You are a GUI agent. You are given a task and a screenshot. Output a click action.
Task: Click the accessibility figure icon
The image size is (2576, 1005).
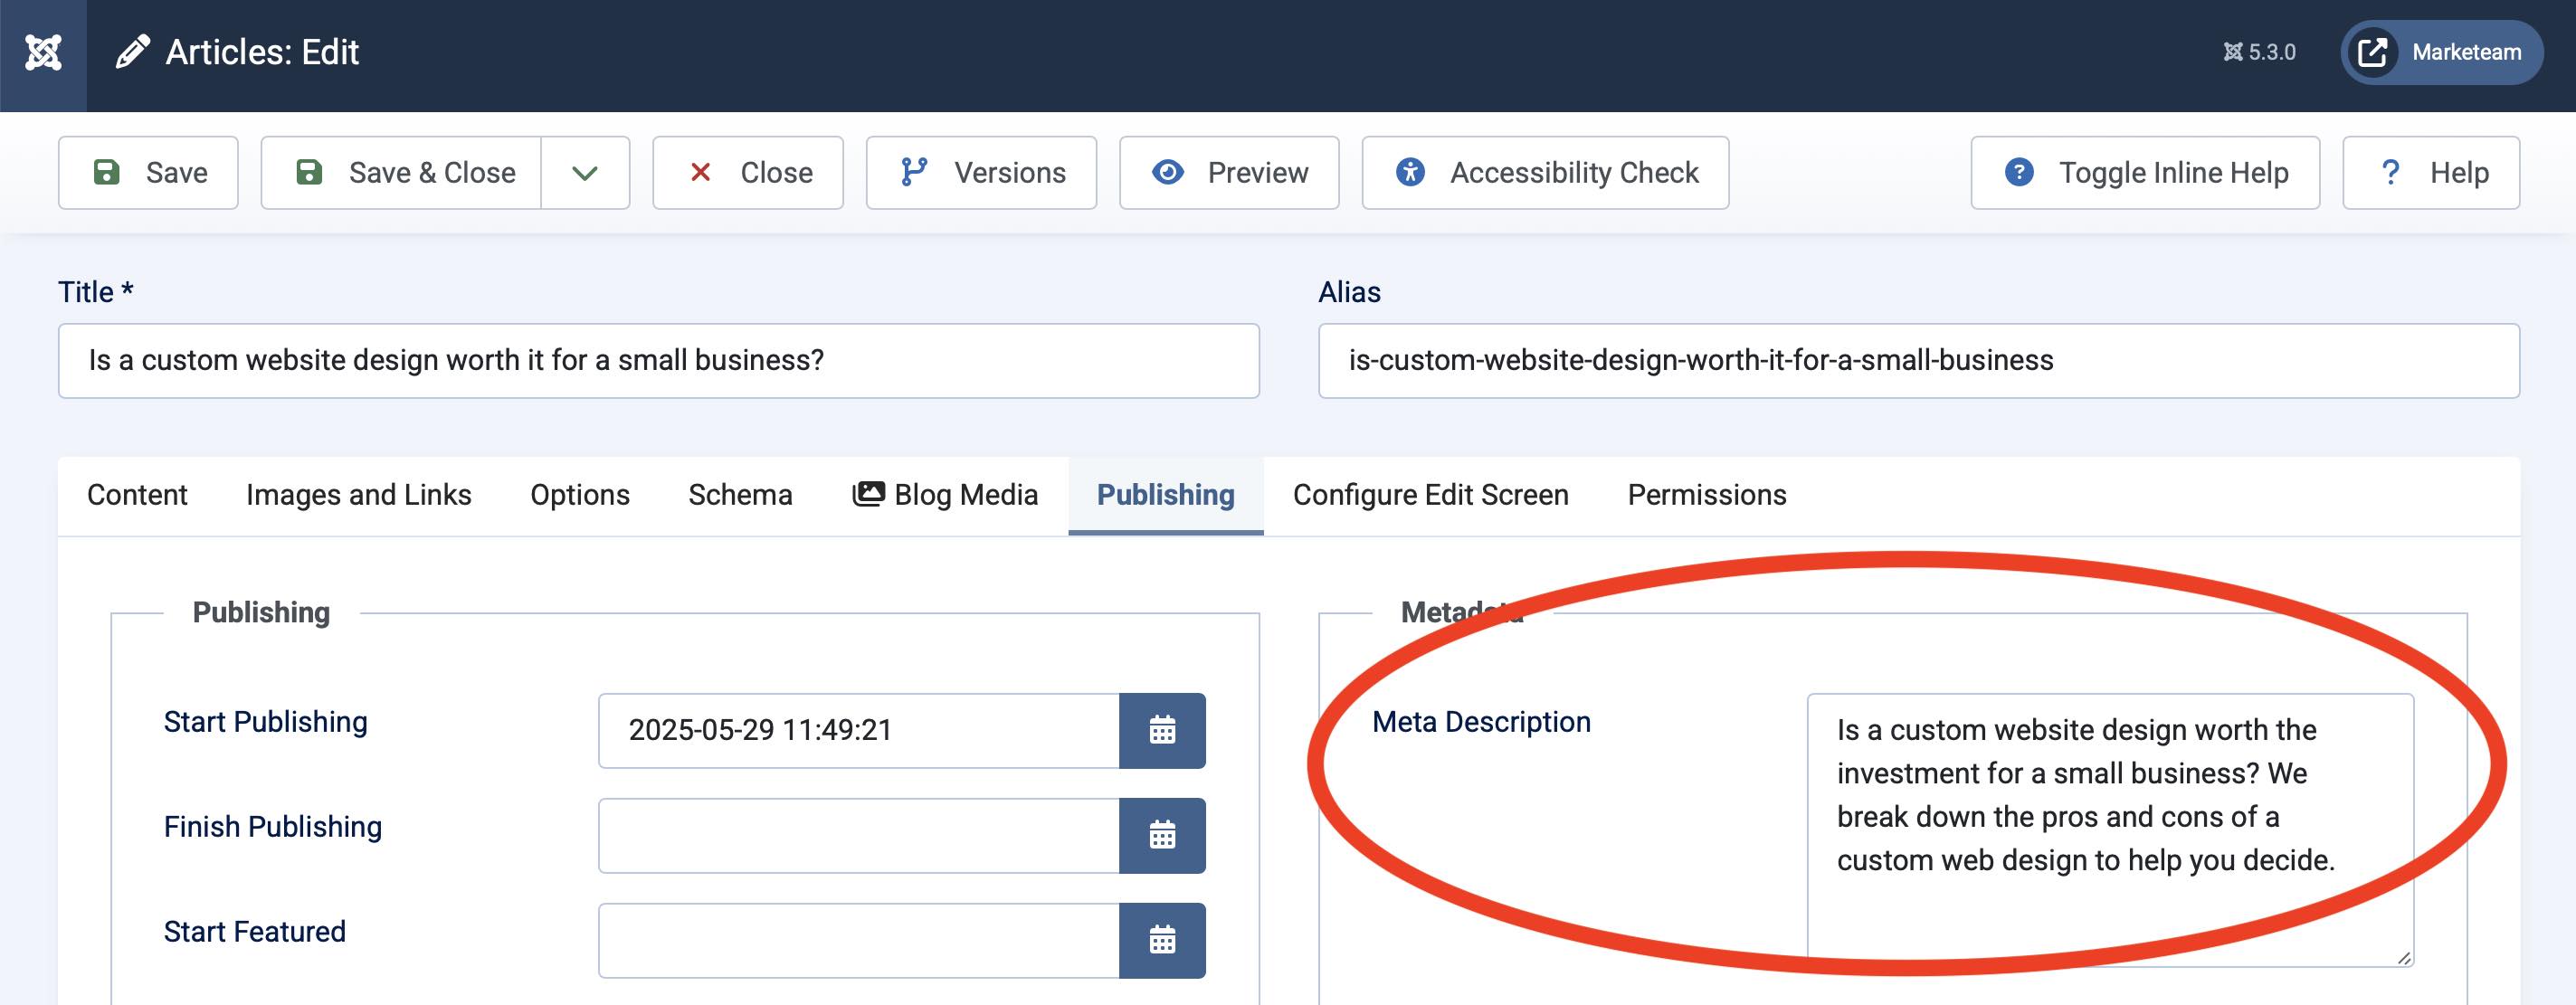[1409, 172]
